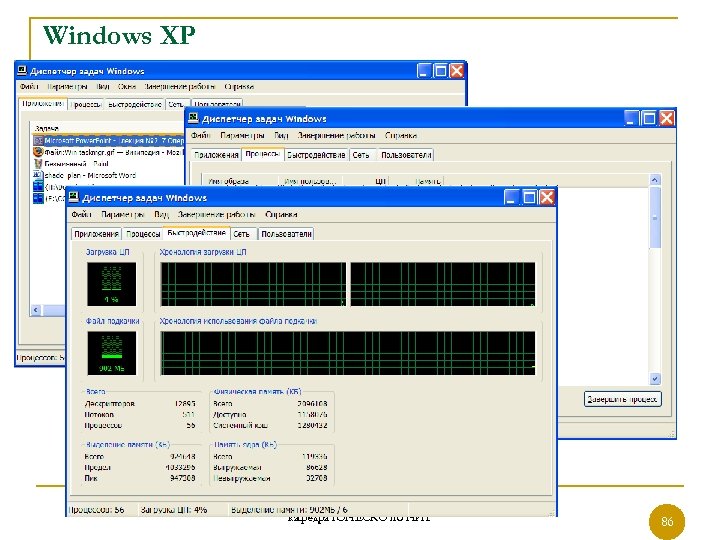
Task: Switch to Сеть tab in the front window
Action: pyautogui.click(x=242, y=234)
